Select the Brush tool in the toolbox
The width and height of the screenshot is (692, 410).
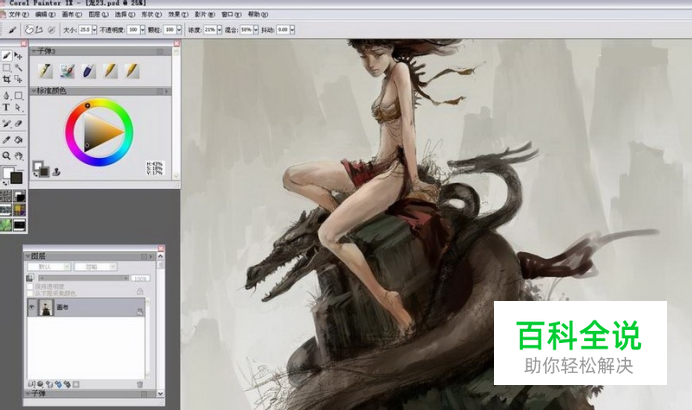click(x=6, y=56)
